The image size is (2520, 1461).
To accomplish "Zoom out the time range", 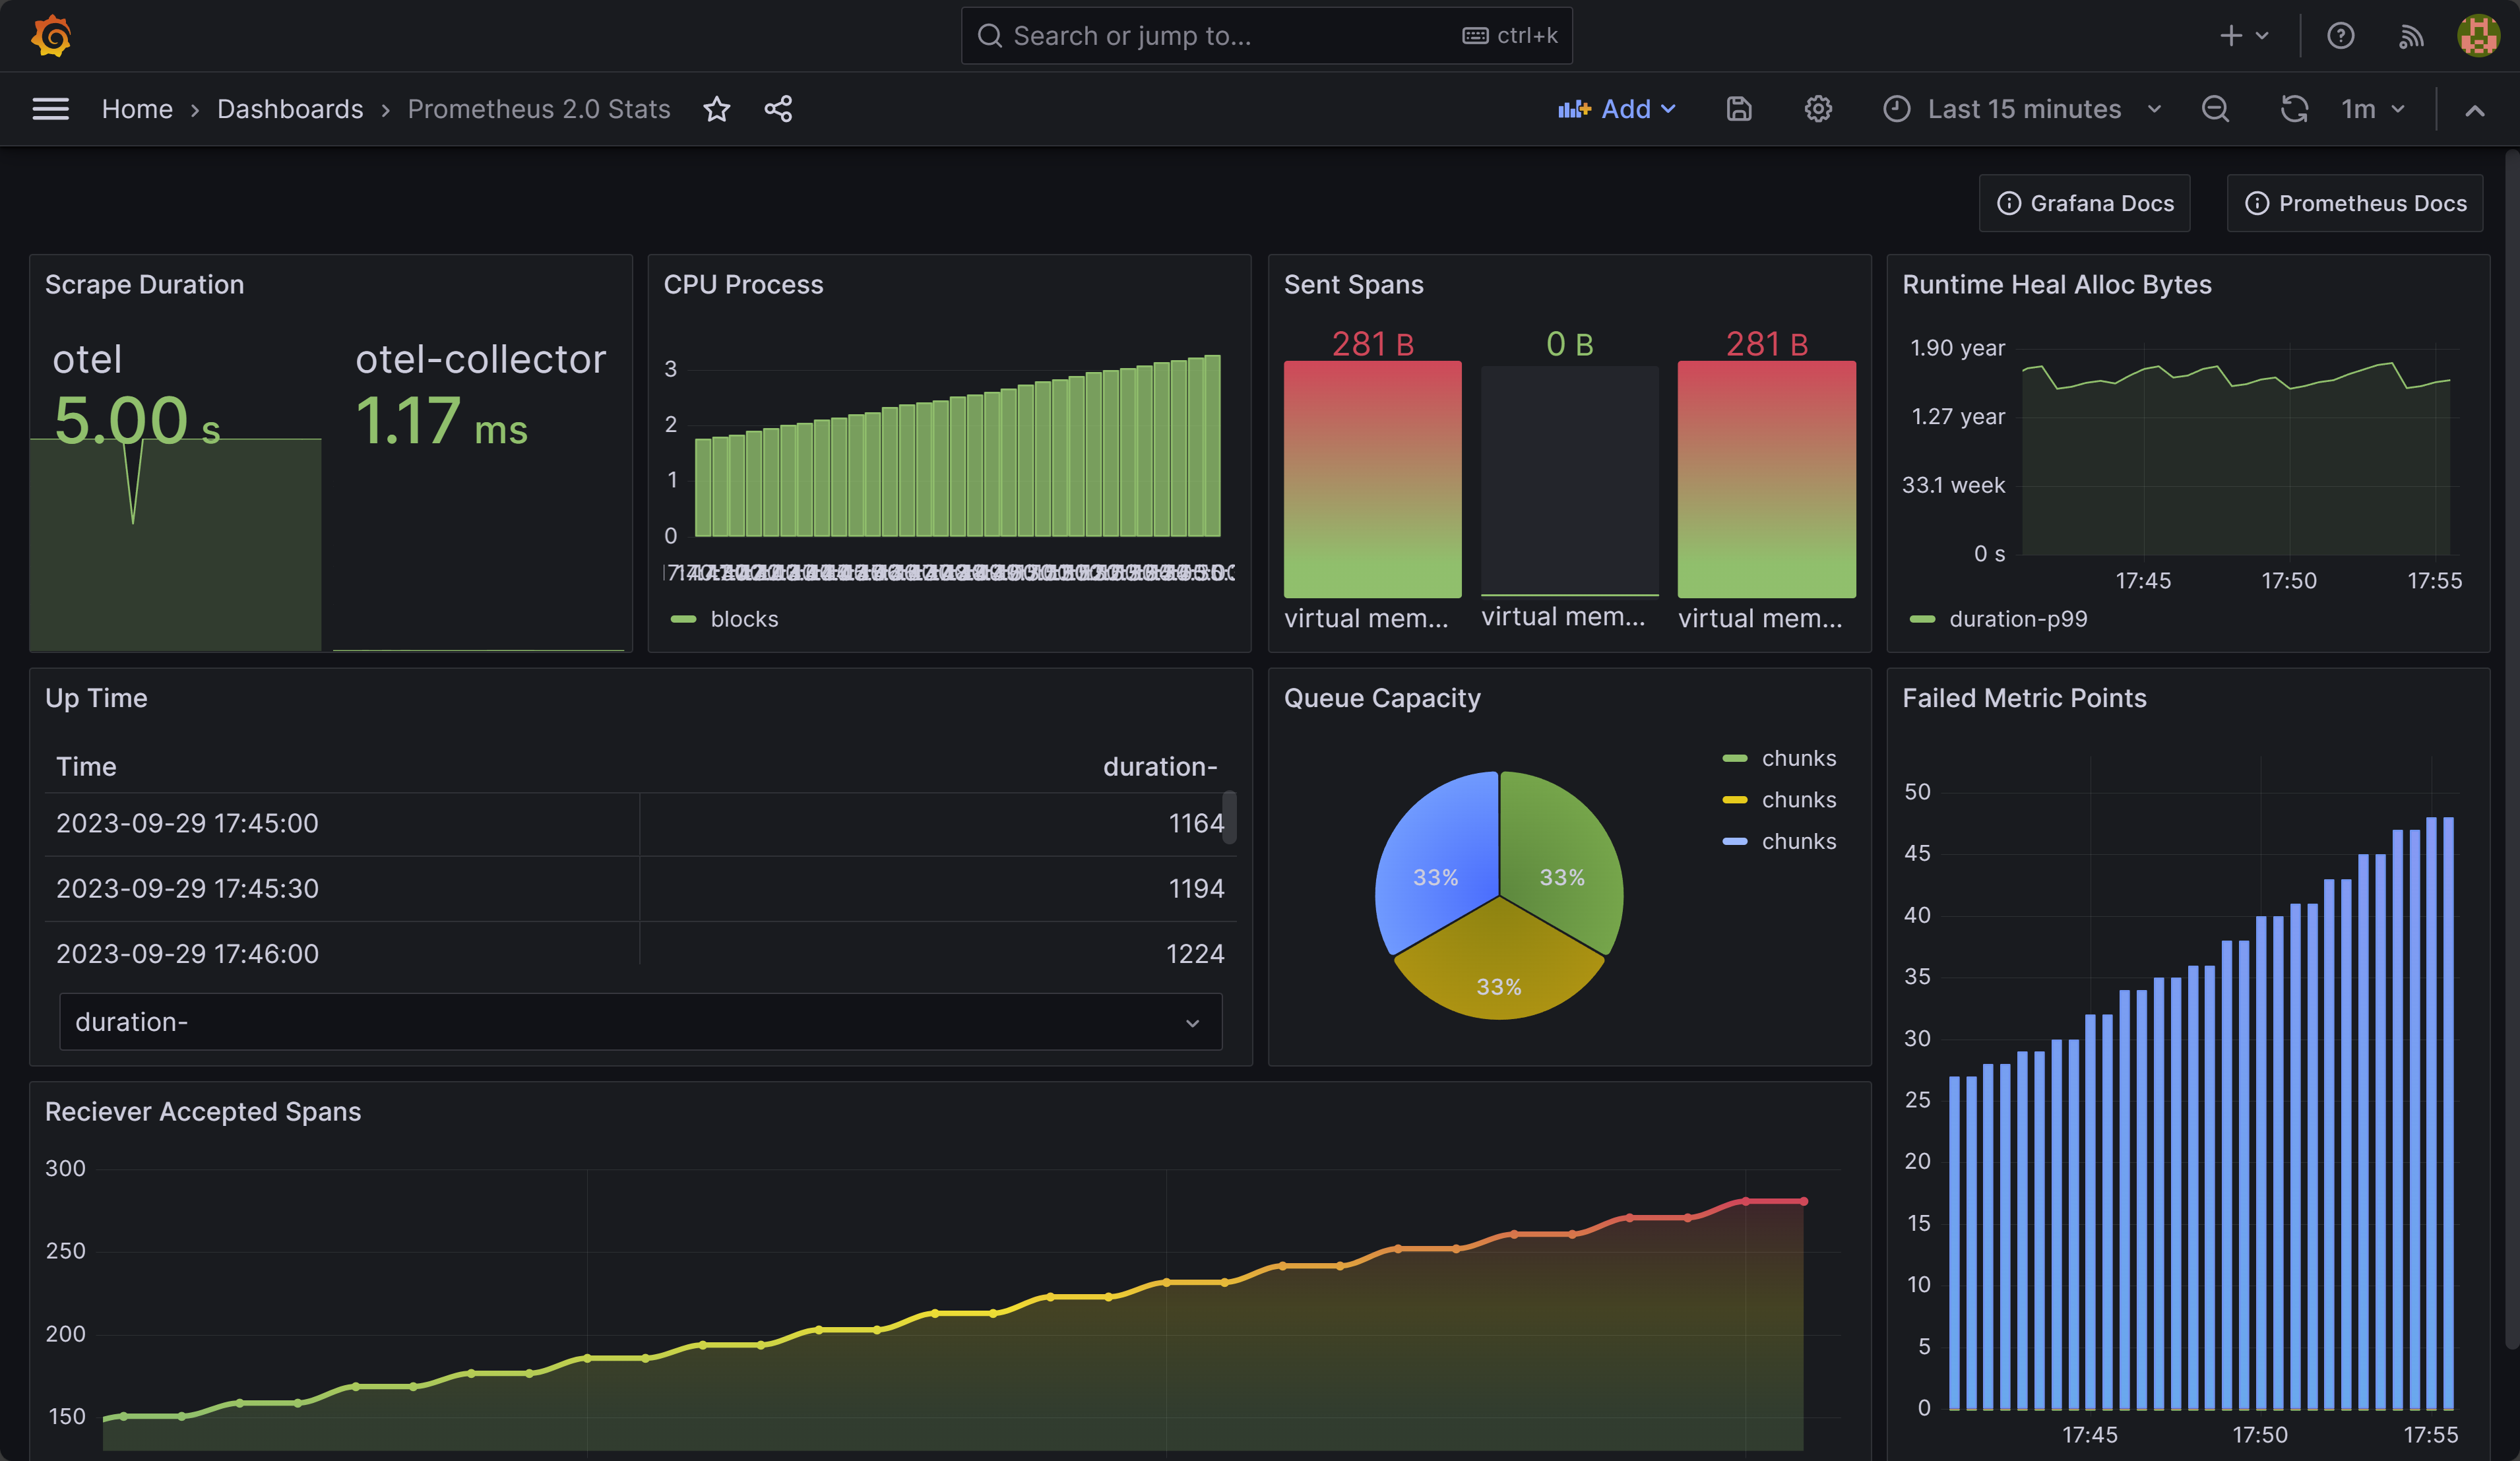I will tap(2215, 109).
